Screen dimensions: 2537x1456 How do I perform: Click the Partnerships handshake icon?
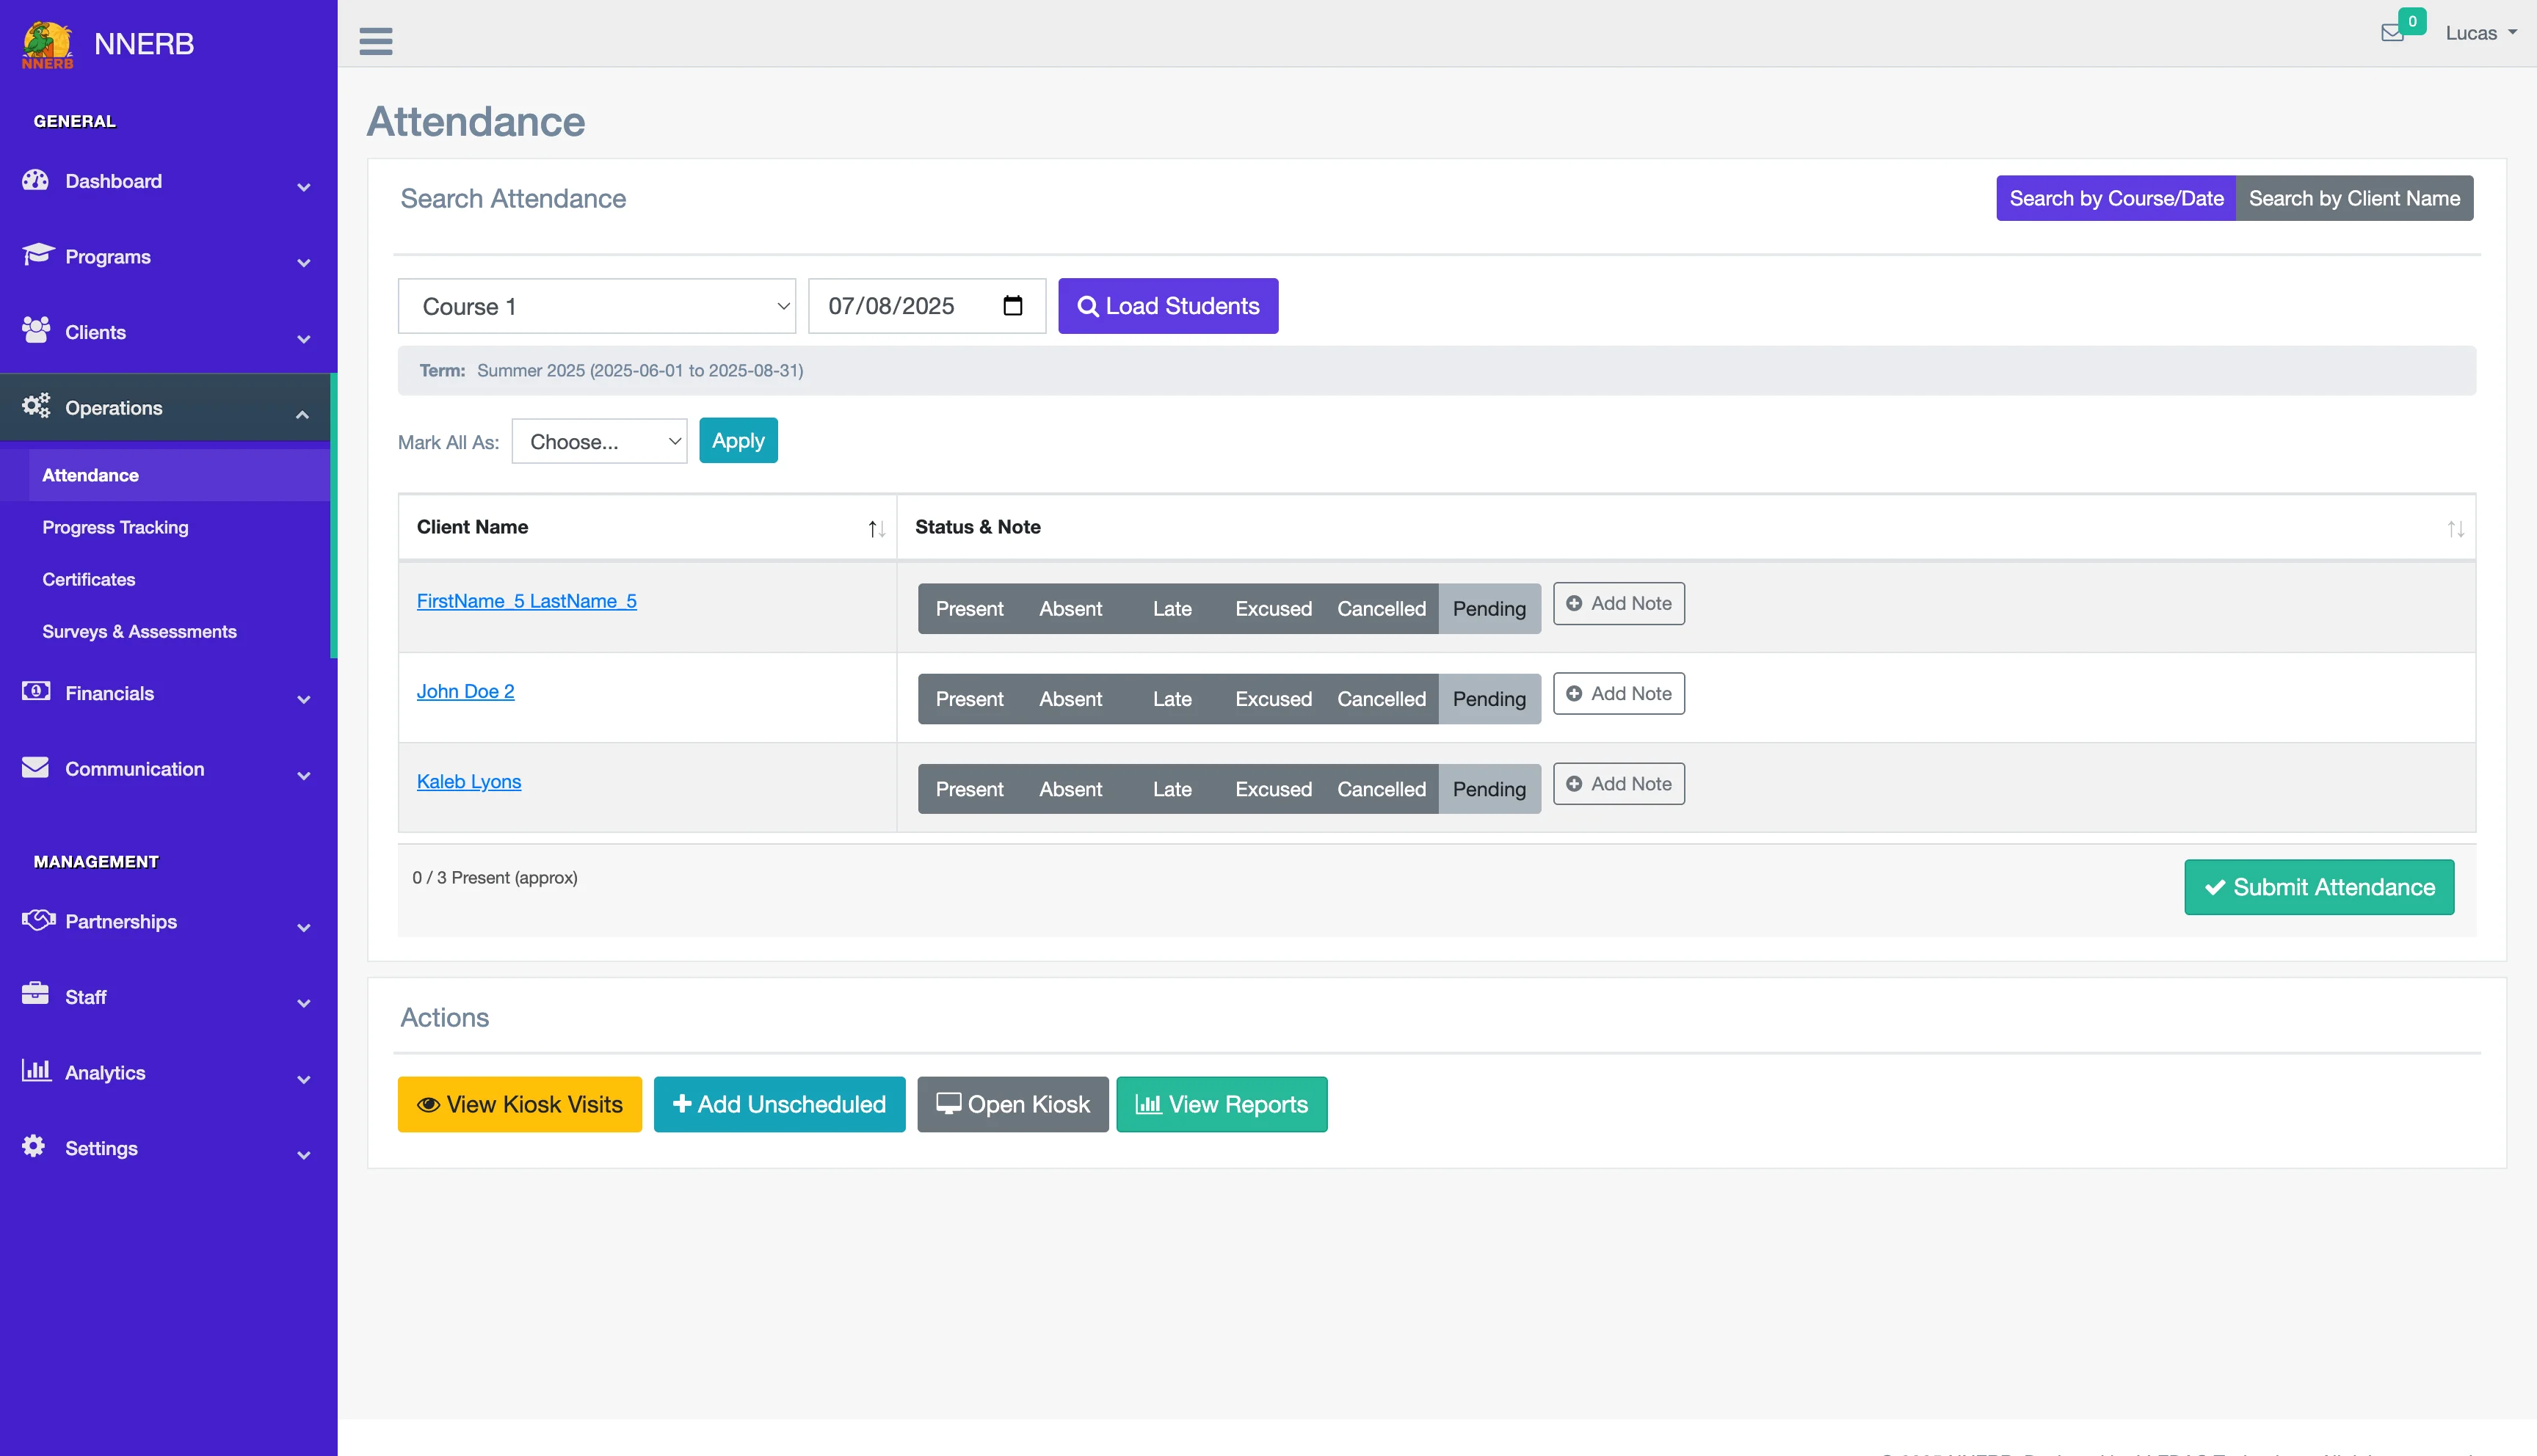38,920
